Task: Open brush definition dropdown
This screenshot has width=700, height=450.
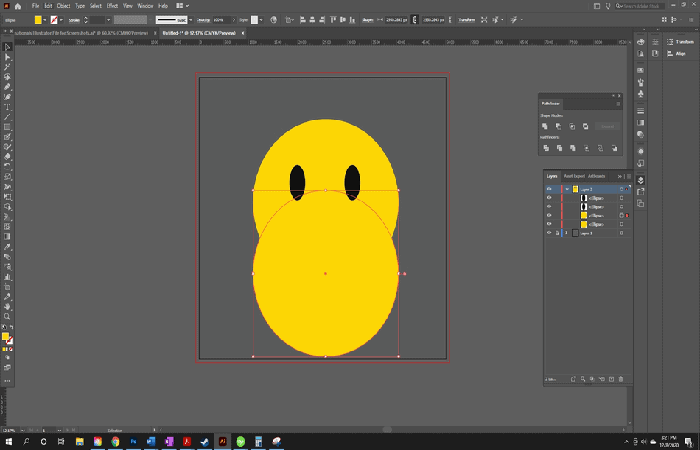Action: point(191,20)
